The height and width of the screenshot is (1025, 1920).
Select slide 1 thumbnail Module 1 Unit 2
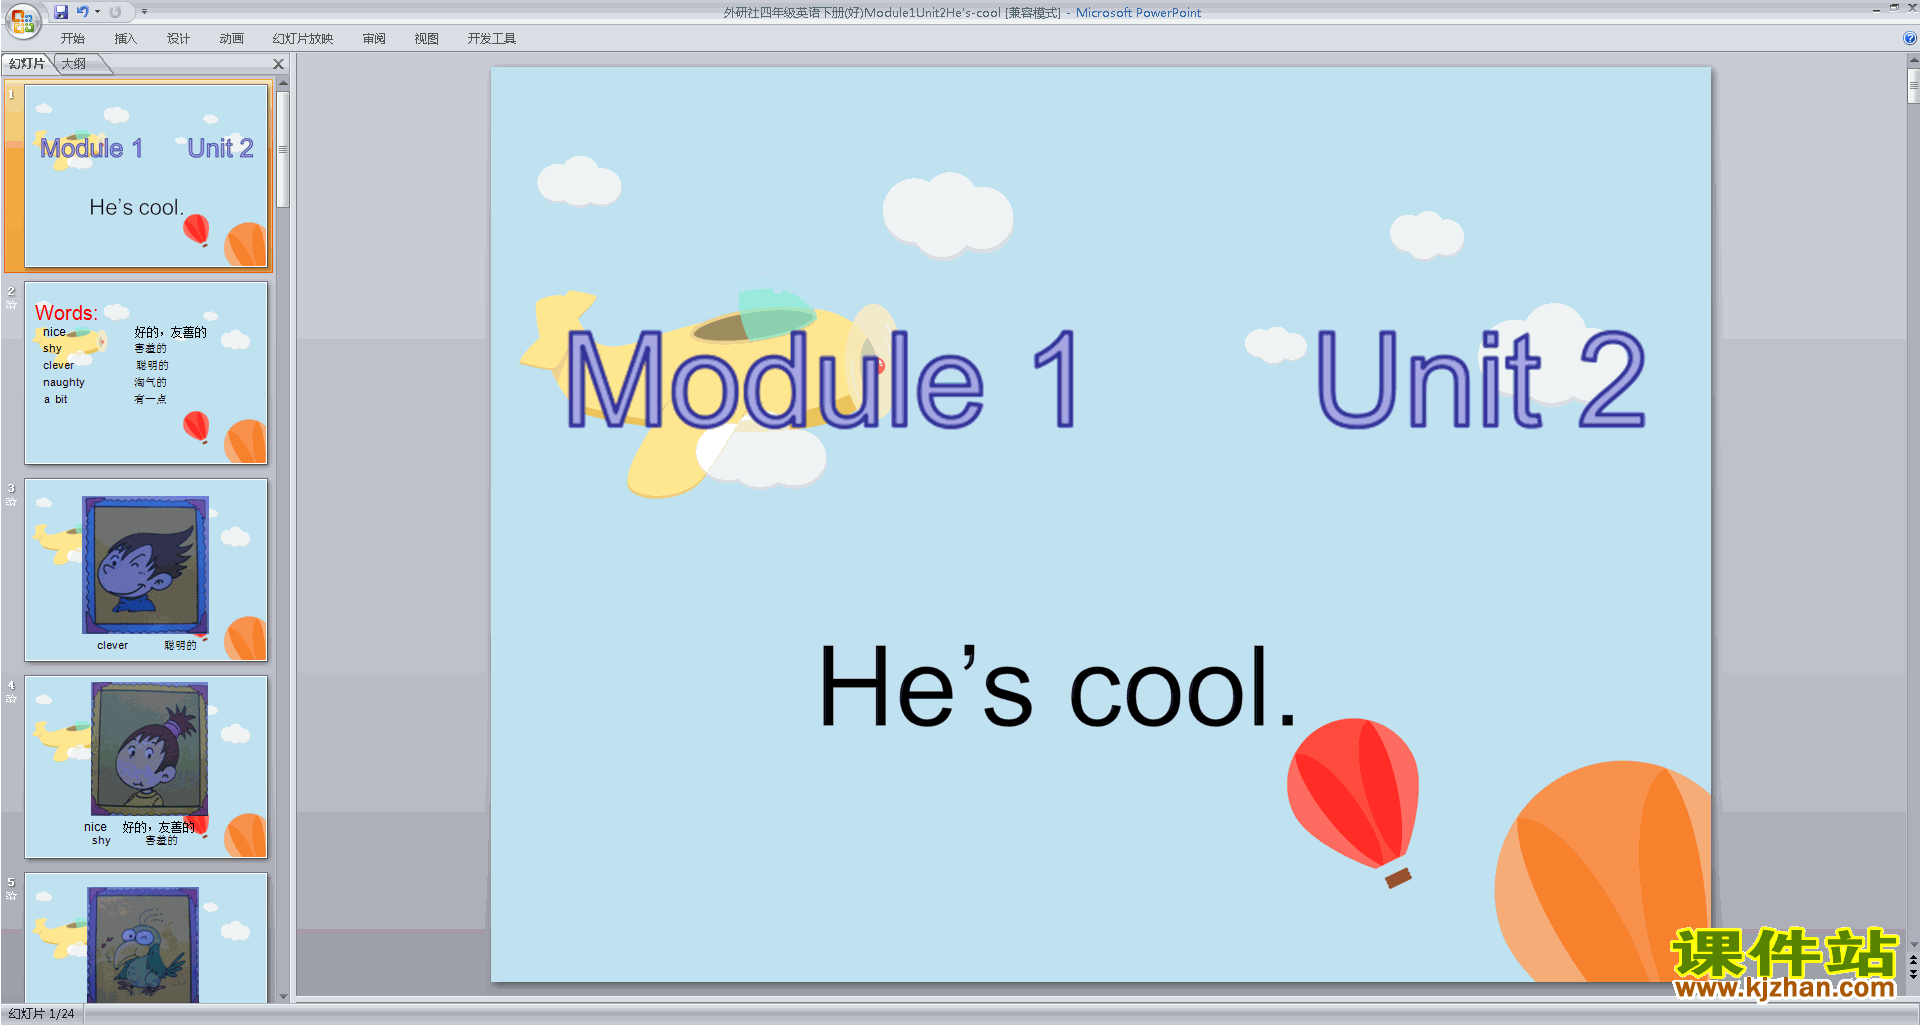146,176
